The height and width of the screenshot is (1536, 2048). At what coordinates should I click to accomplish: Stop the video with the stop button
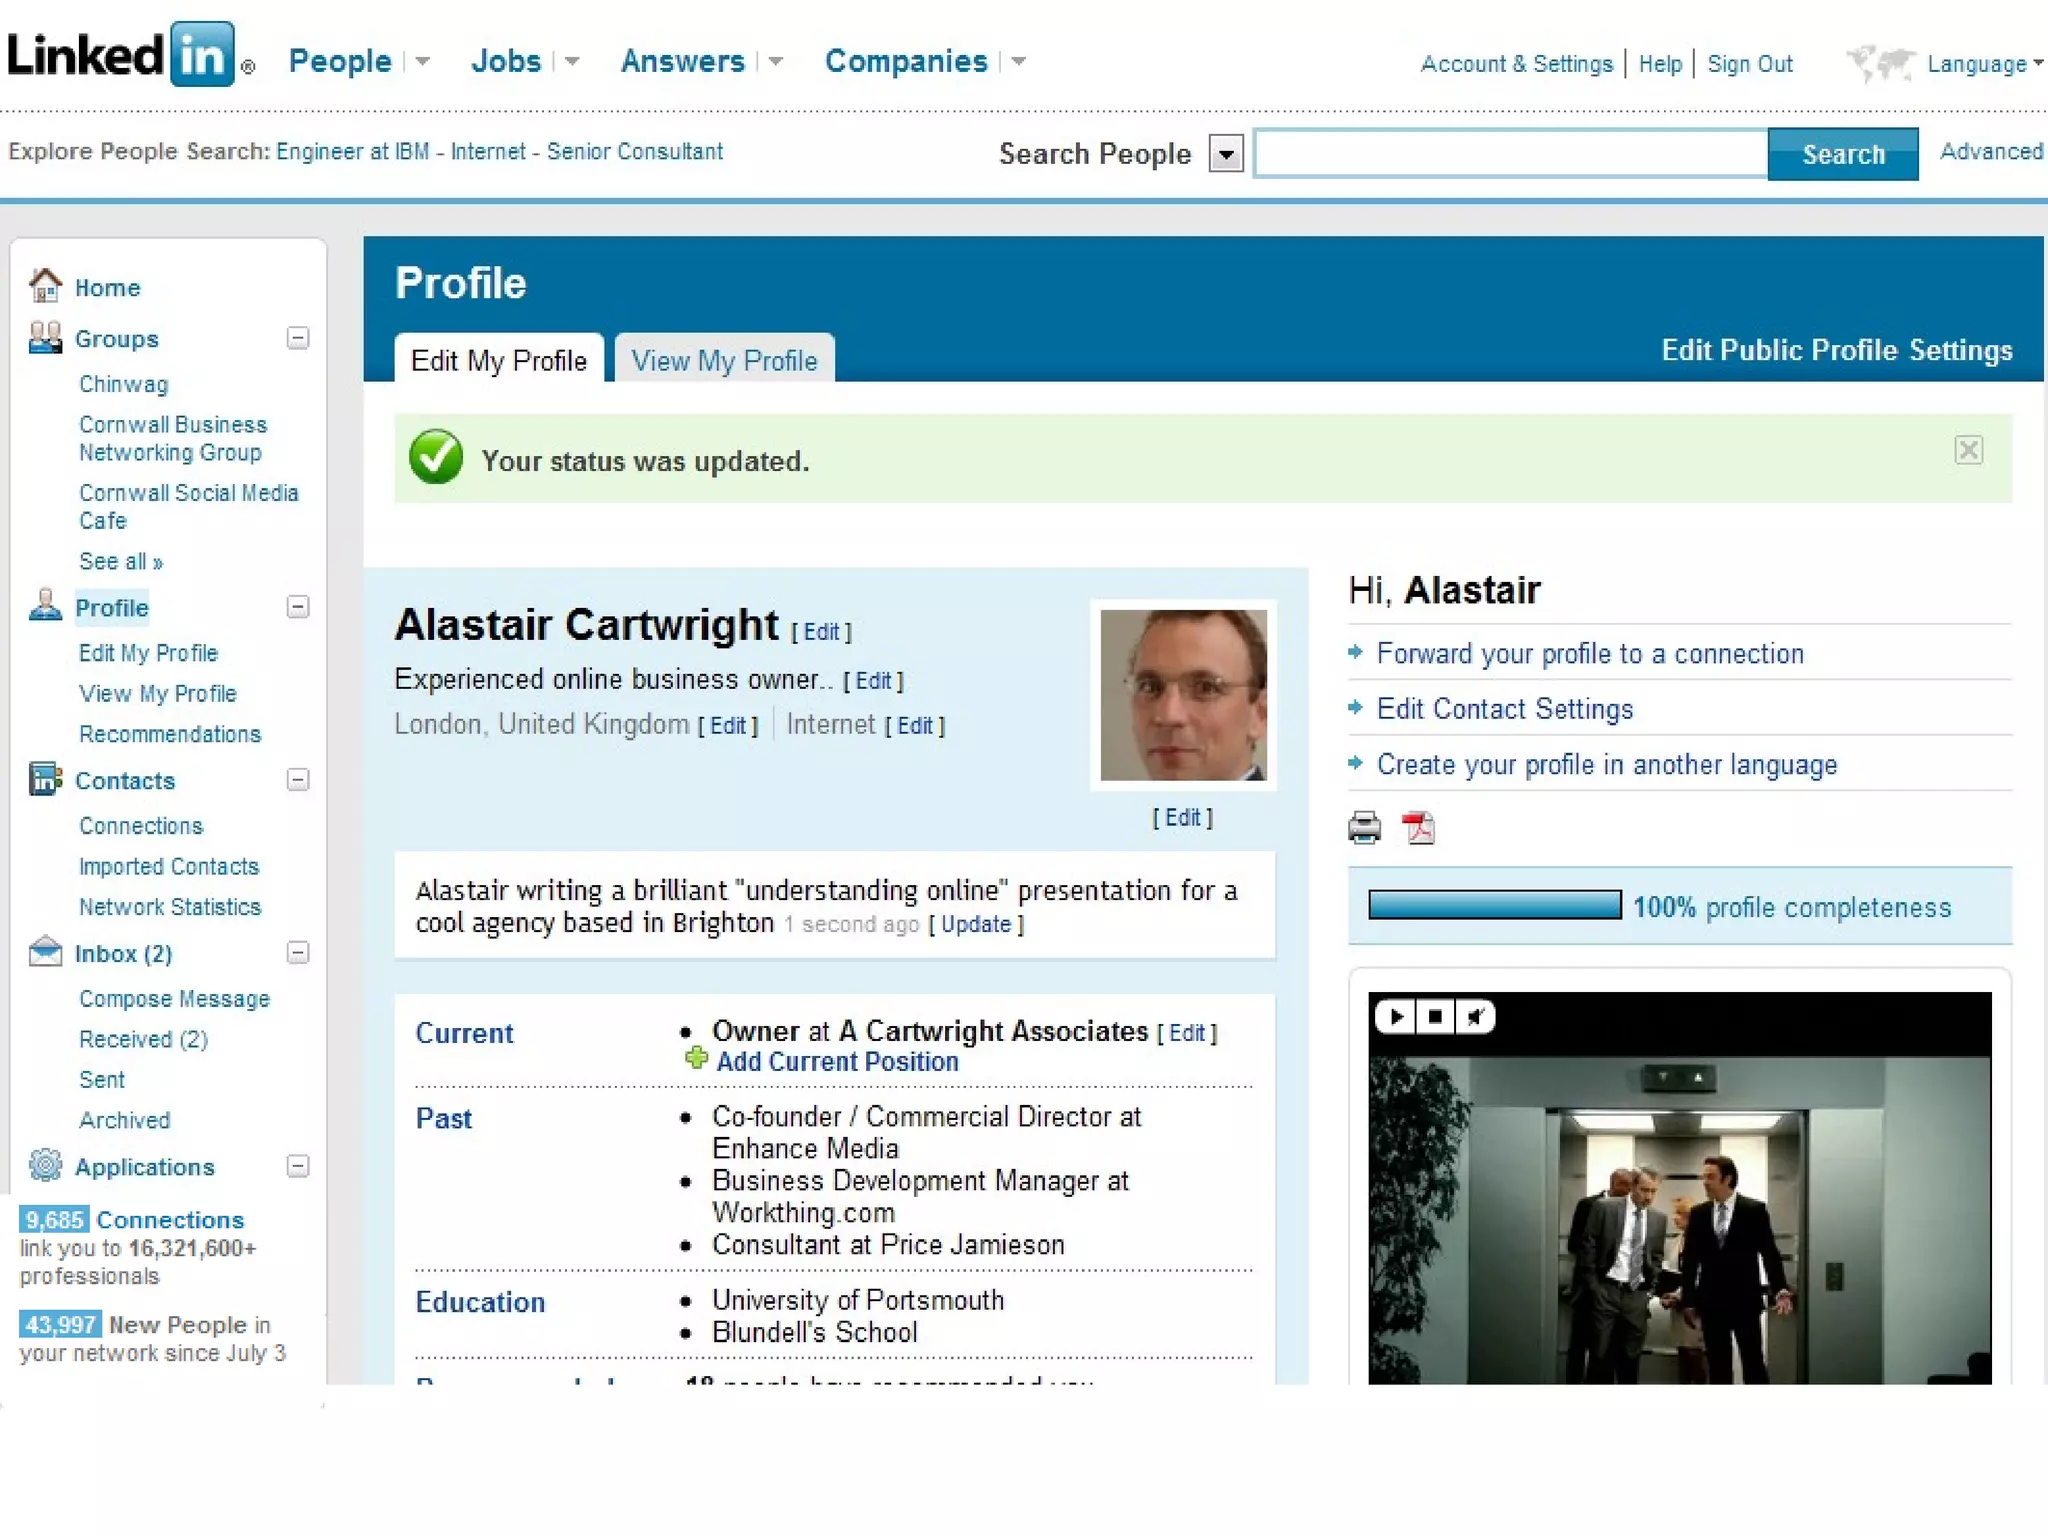1435,1017
